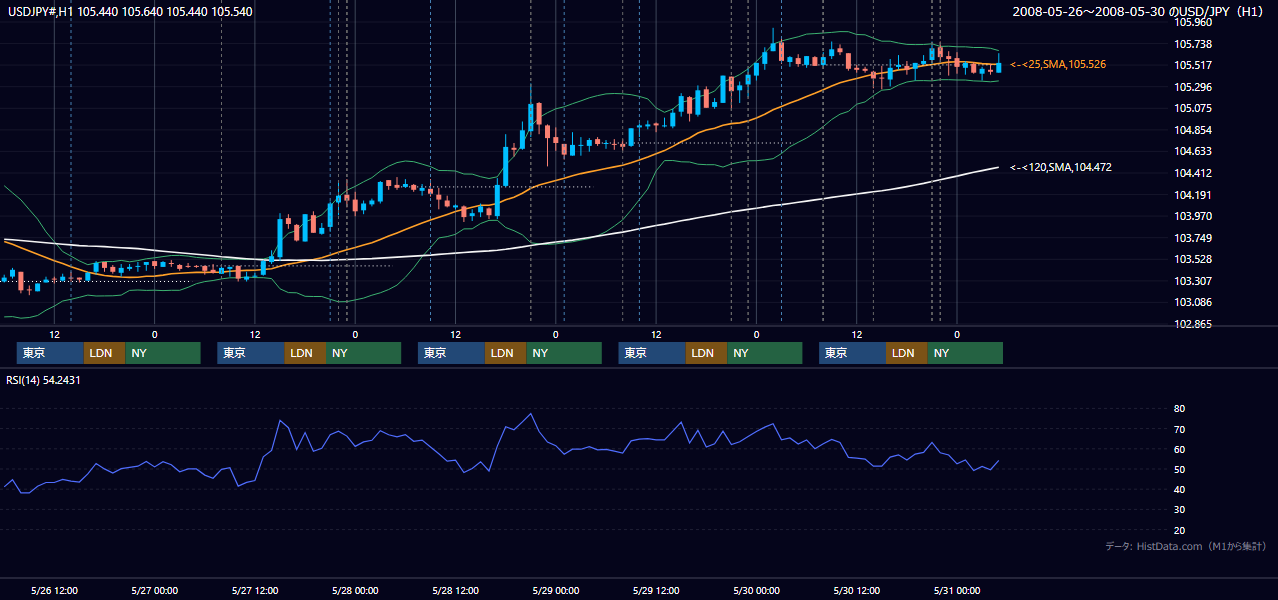
Task: Click the 5/27 00:00 time axis label
Action: 155,590
